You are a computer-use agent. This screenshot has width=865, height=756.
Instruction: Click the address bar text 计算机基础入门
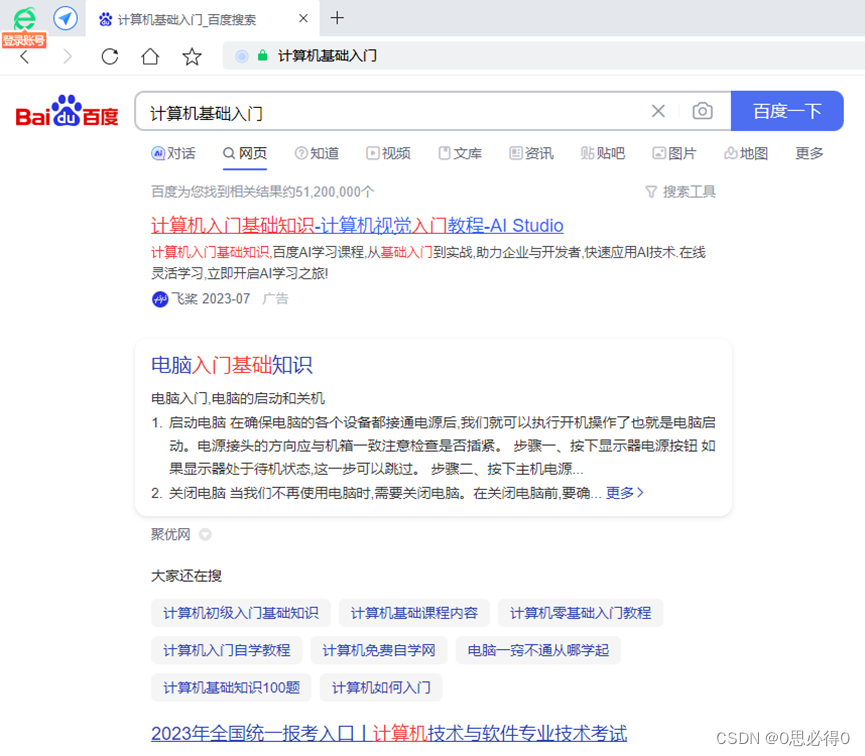(x=327, y=56)
